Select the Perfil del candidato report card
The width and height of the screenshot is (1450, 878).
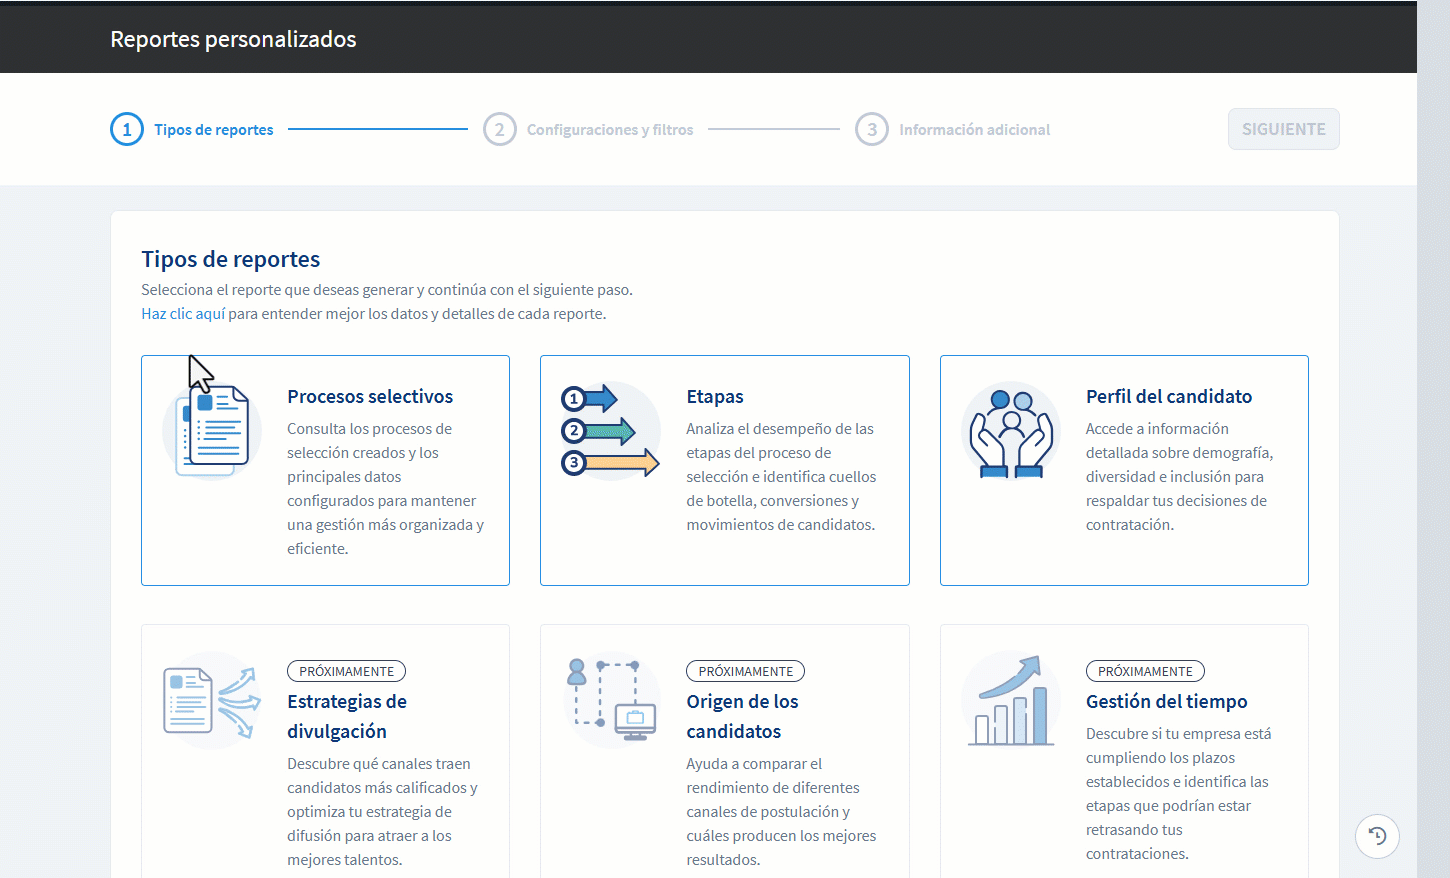pyautogui.click(x=1124, y=470)
